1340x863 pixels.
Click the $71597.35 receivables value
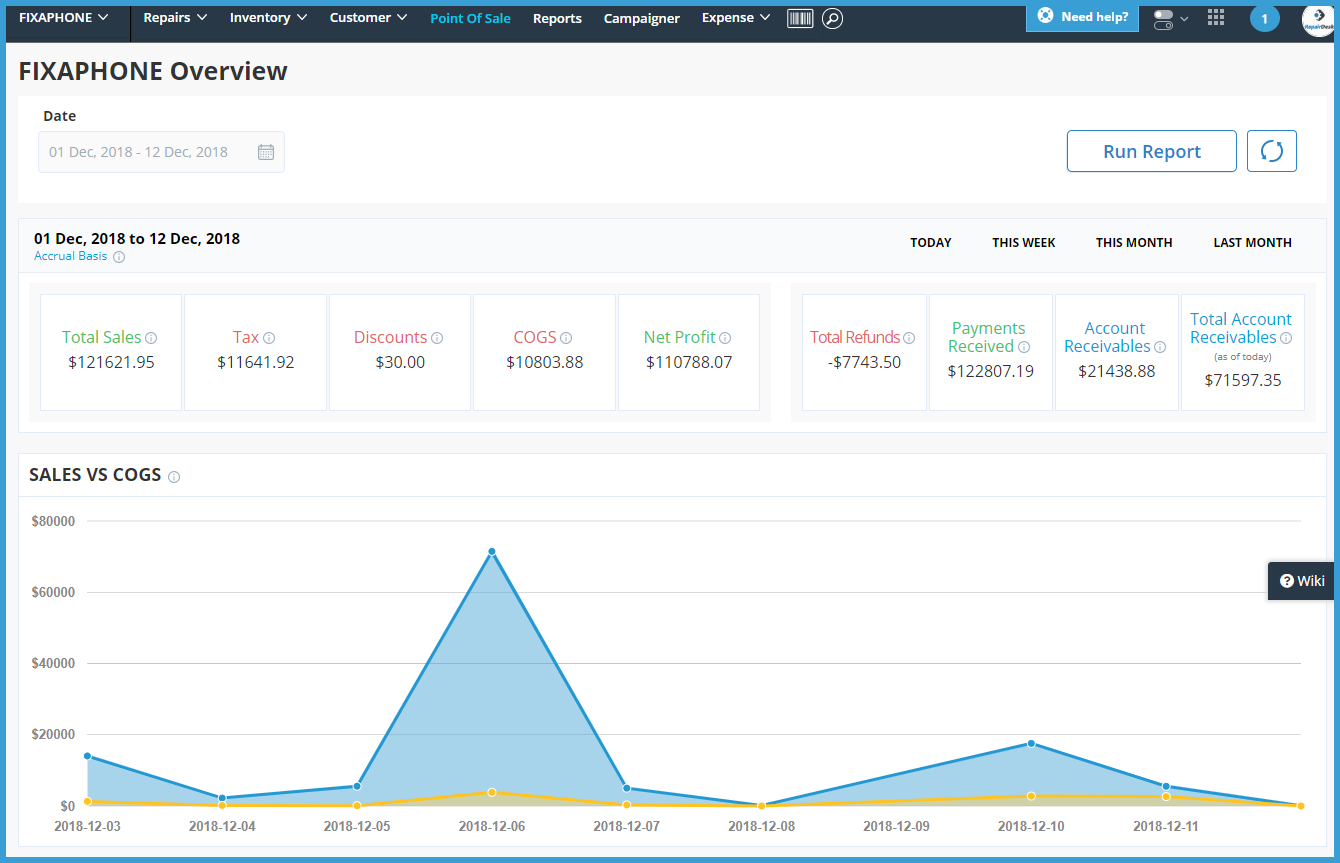coord(1243,380)
